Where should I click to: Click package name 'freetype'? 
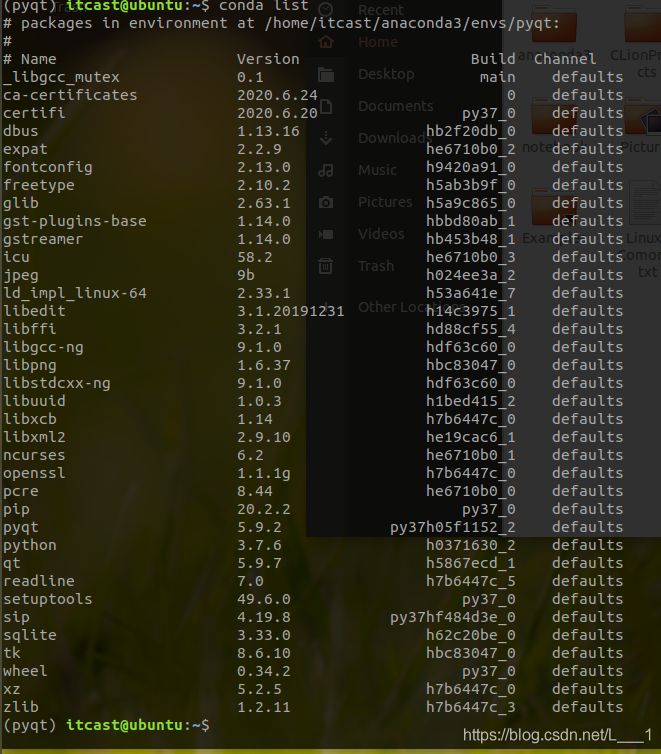pos(38,185)
